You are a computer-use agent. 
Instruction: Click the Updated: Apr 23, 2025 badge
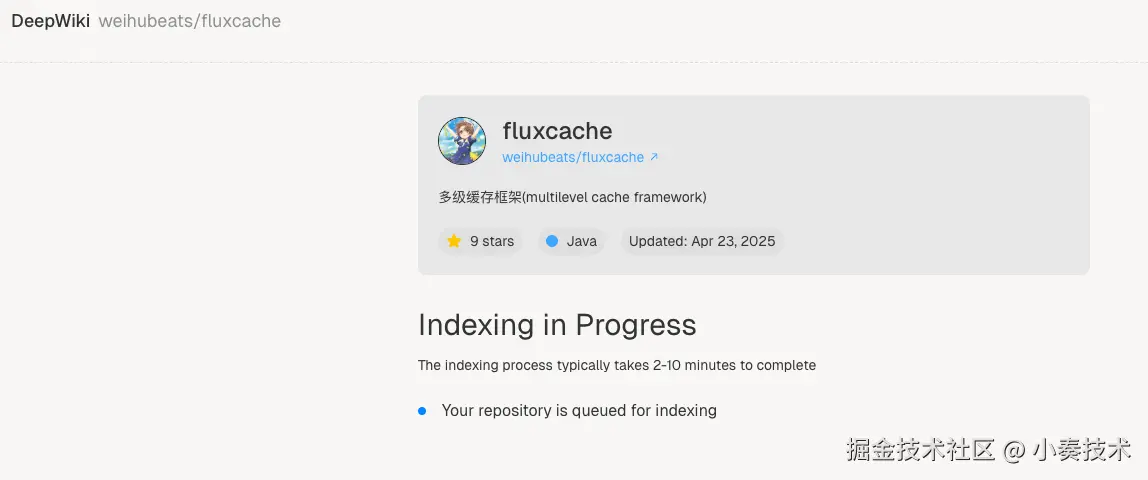click(701, 241)
